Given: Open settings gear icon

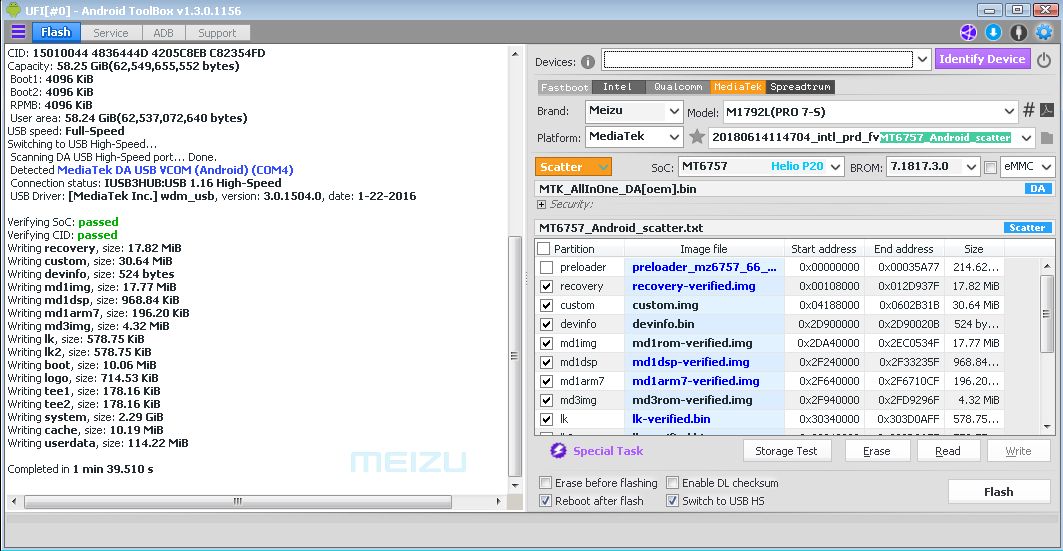Looking at the screenshot, I should tap(1044, 32).
